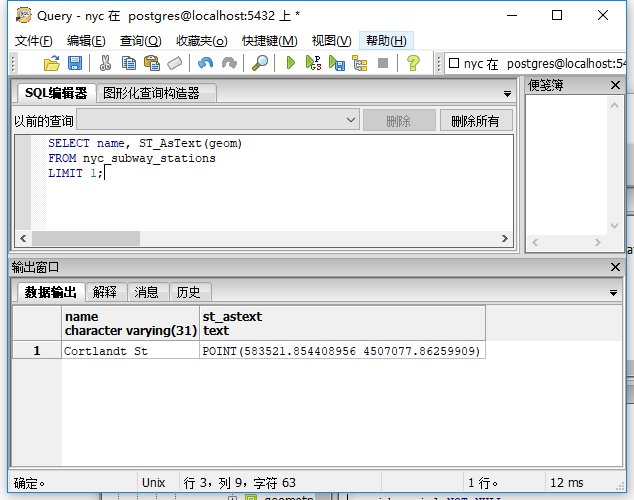Open the 帮助(H) menu
Viewport: 634px width, 500px height.
(x=386, y=41)
